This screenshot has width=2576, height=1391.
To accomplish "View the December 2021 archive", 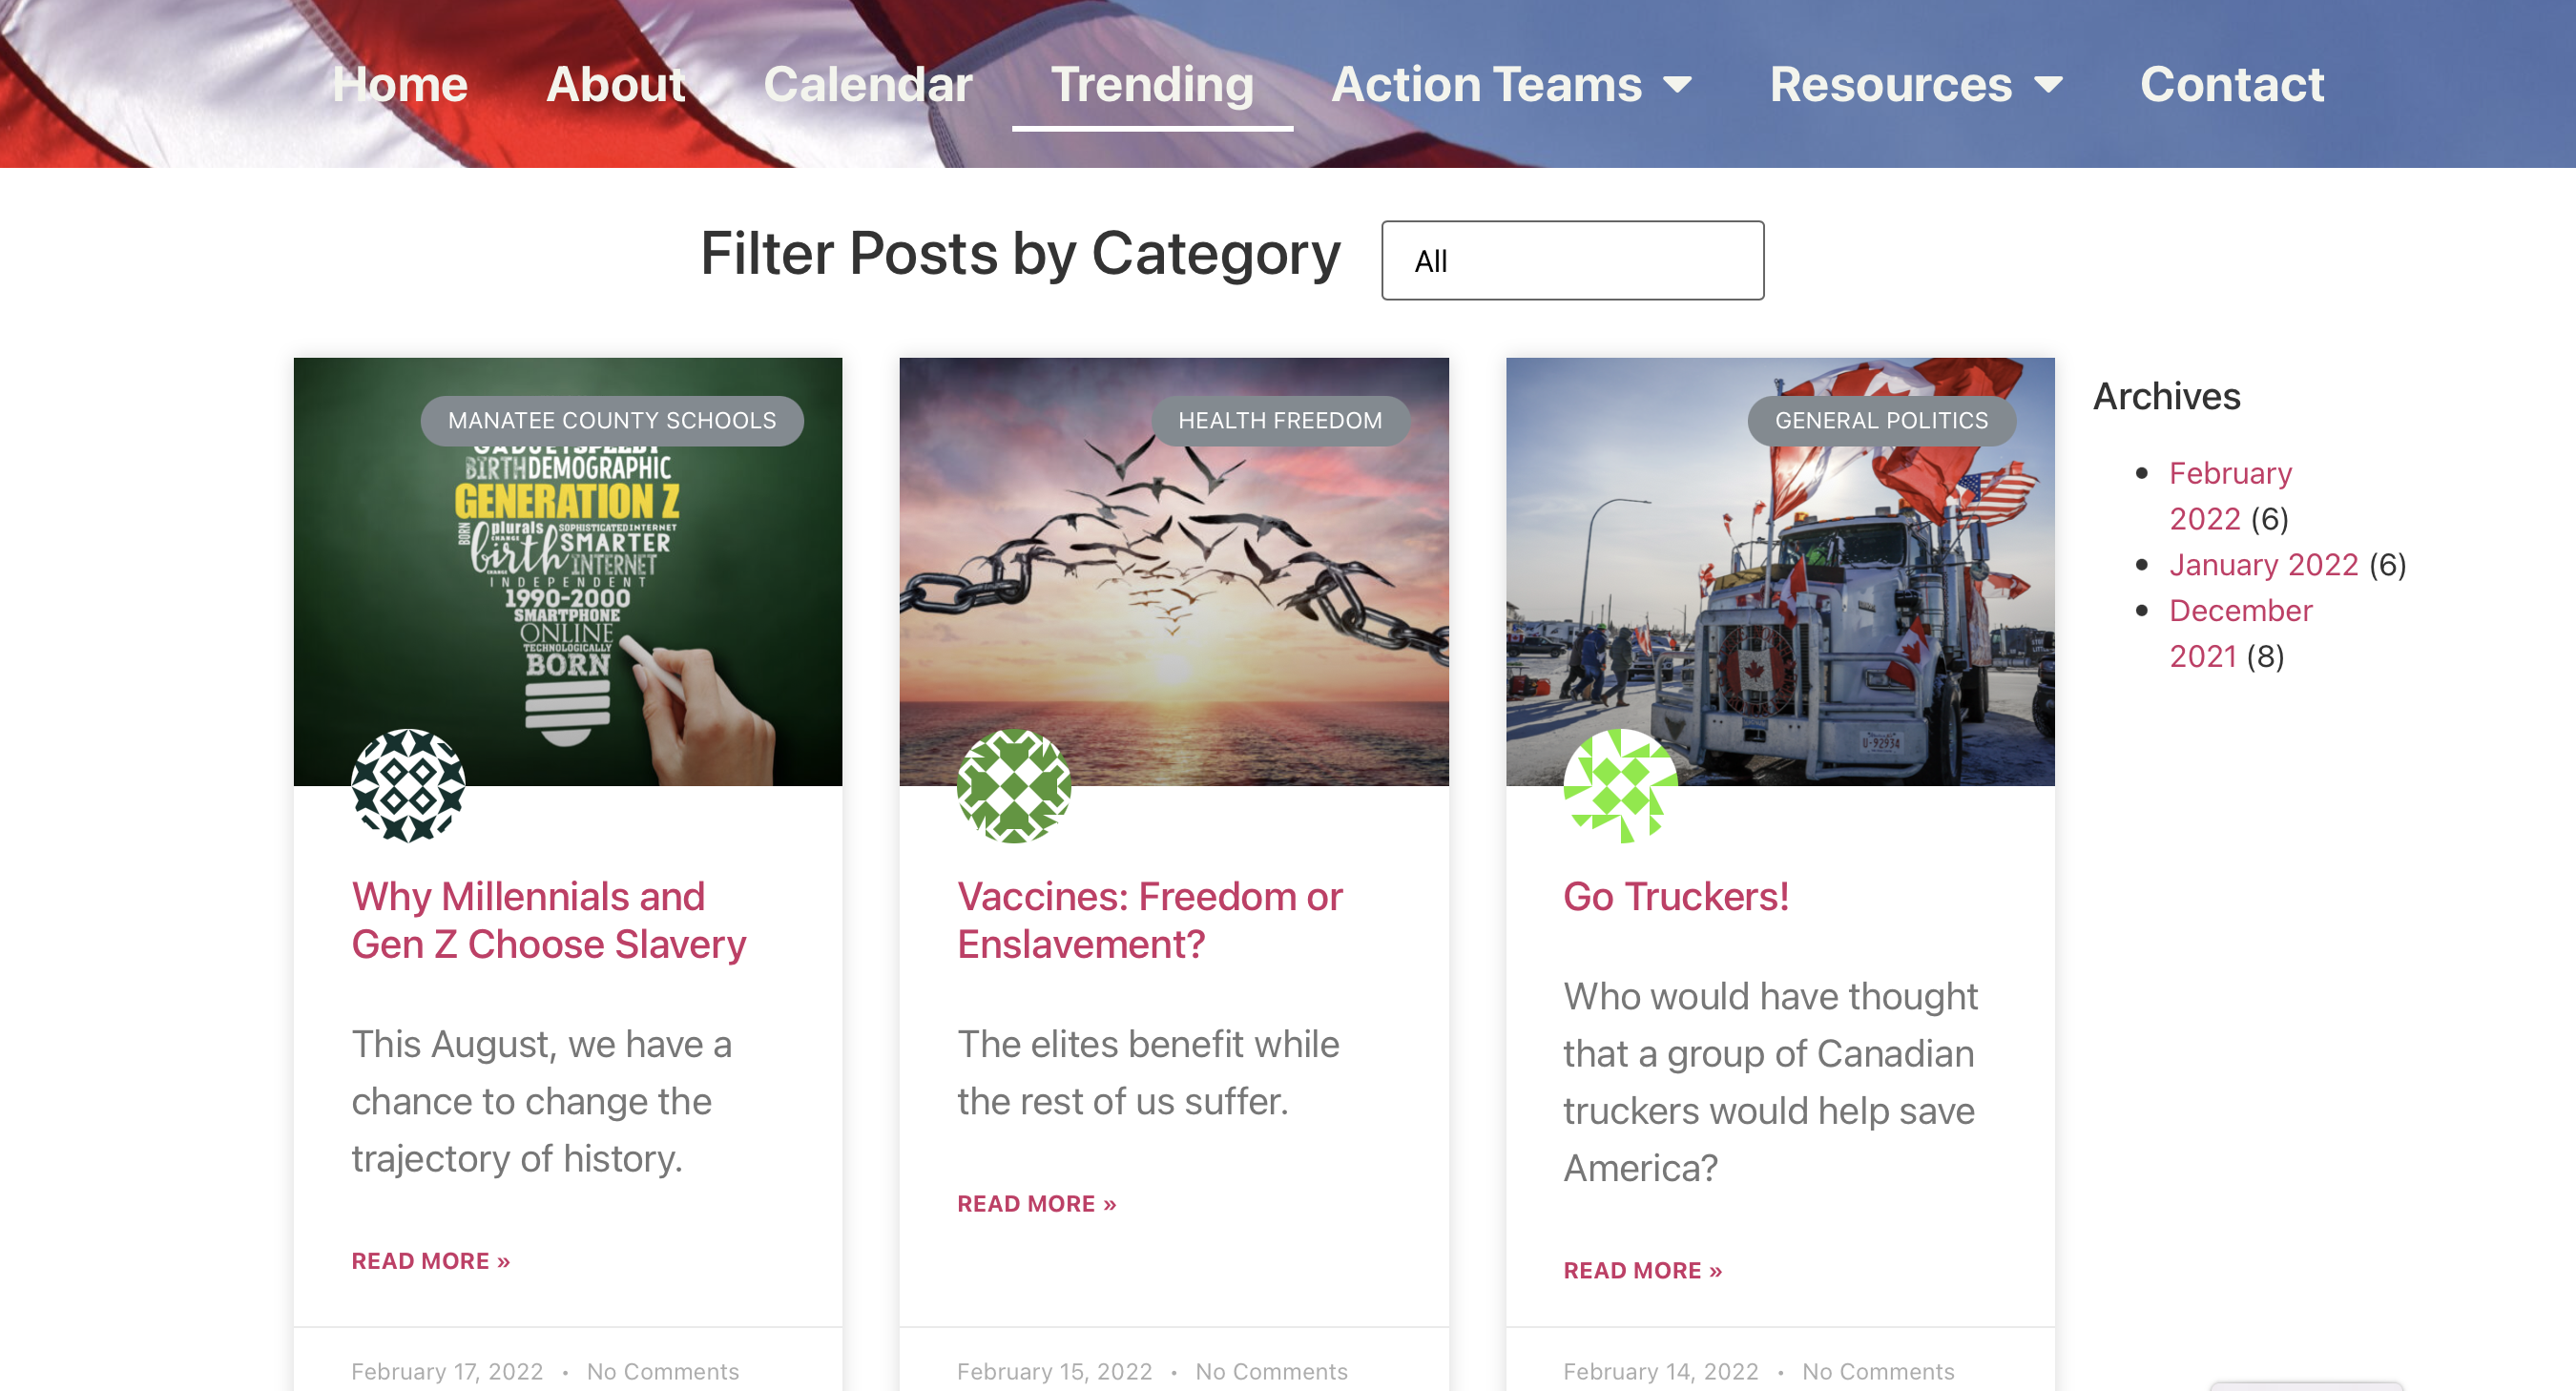I will (x=2241, y=633).
